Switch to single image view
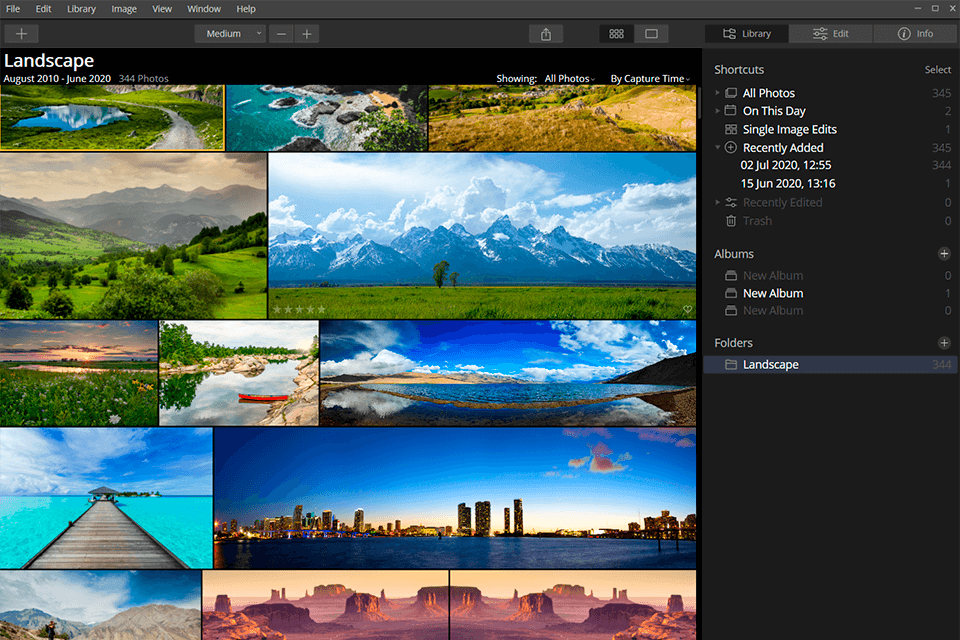The width and height of the screenshot is (960, 640). coord(651,34)
